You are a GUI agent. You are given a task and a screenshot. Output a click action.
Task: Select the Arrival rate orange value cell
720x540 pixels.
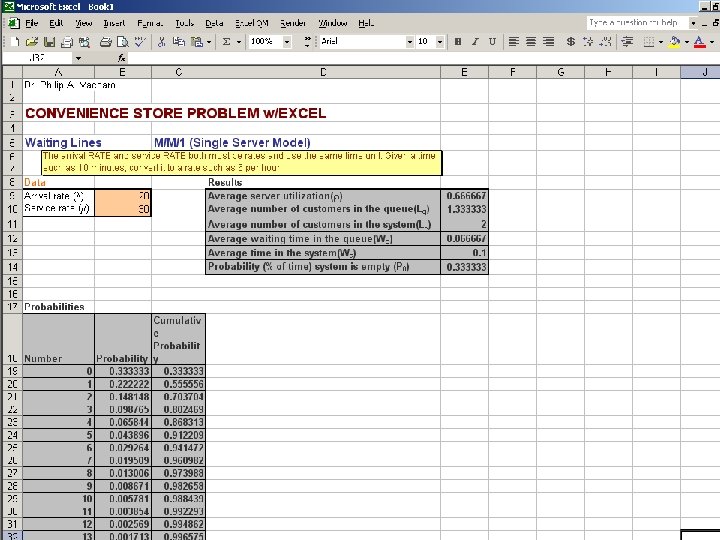(123, 196)
